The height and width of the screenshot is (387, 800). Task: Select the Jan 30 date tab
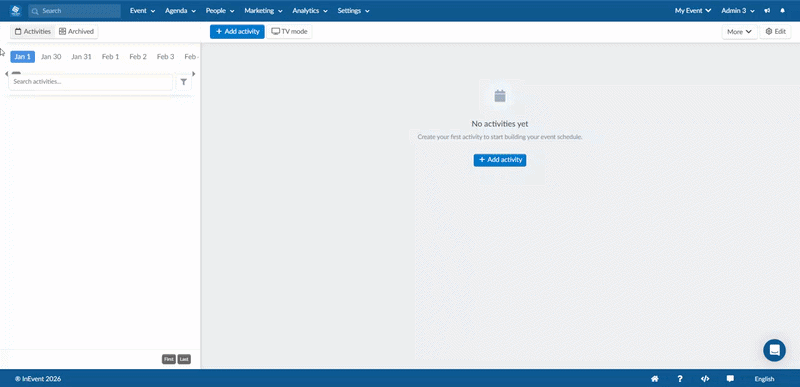pos(51,57)
